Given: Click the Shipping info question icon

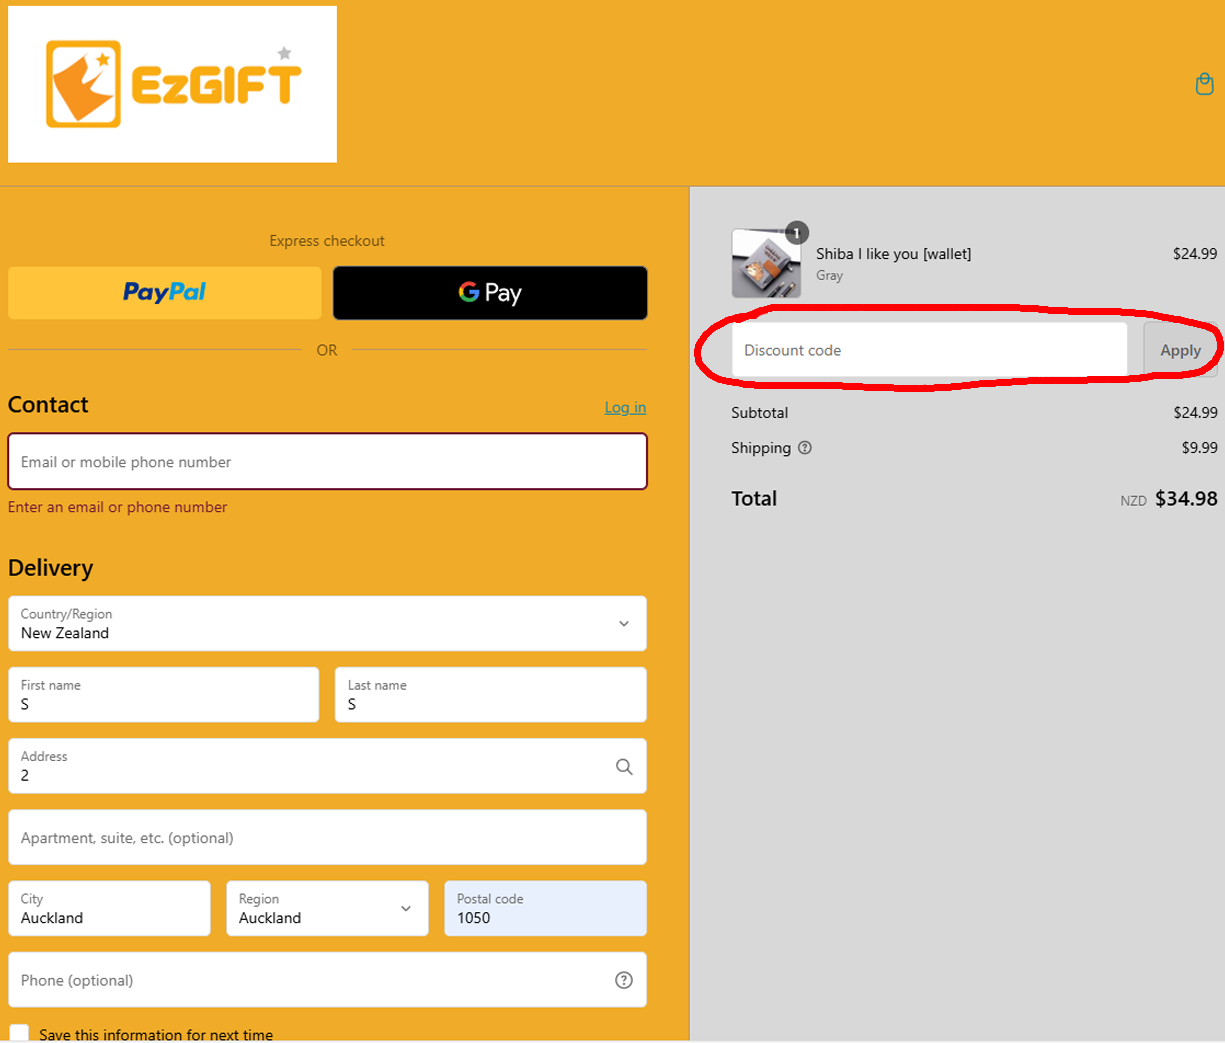Looking at the screenshot, I should tap(805, 448).
